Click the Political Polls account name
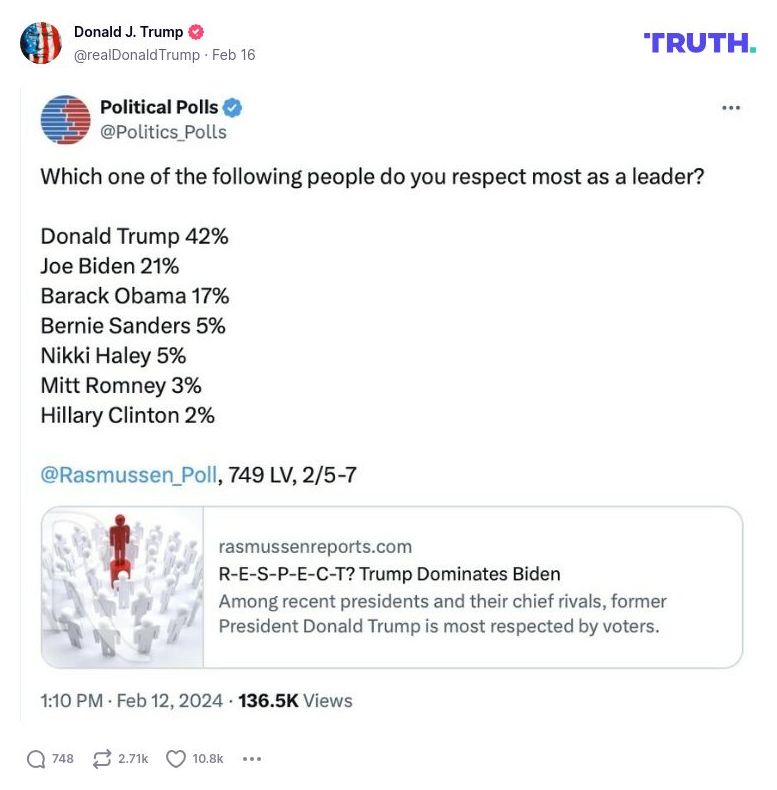 159,108
